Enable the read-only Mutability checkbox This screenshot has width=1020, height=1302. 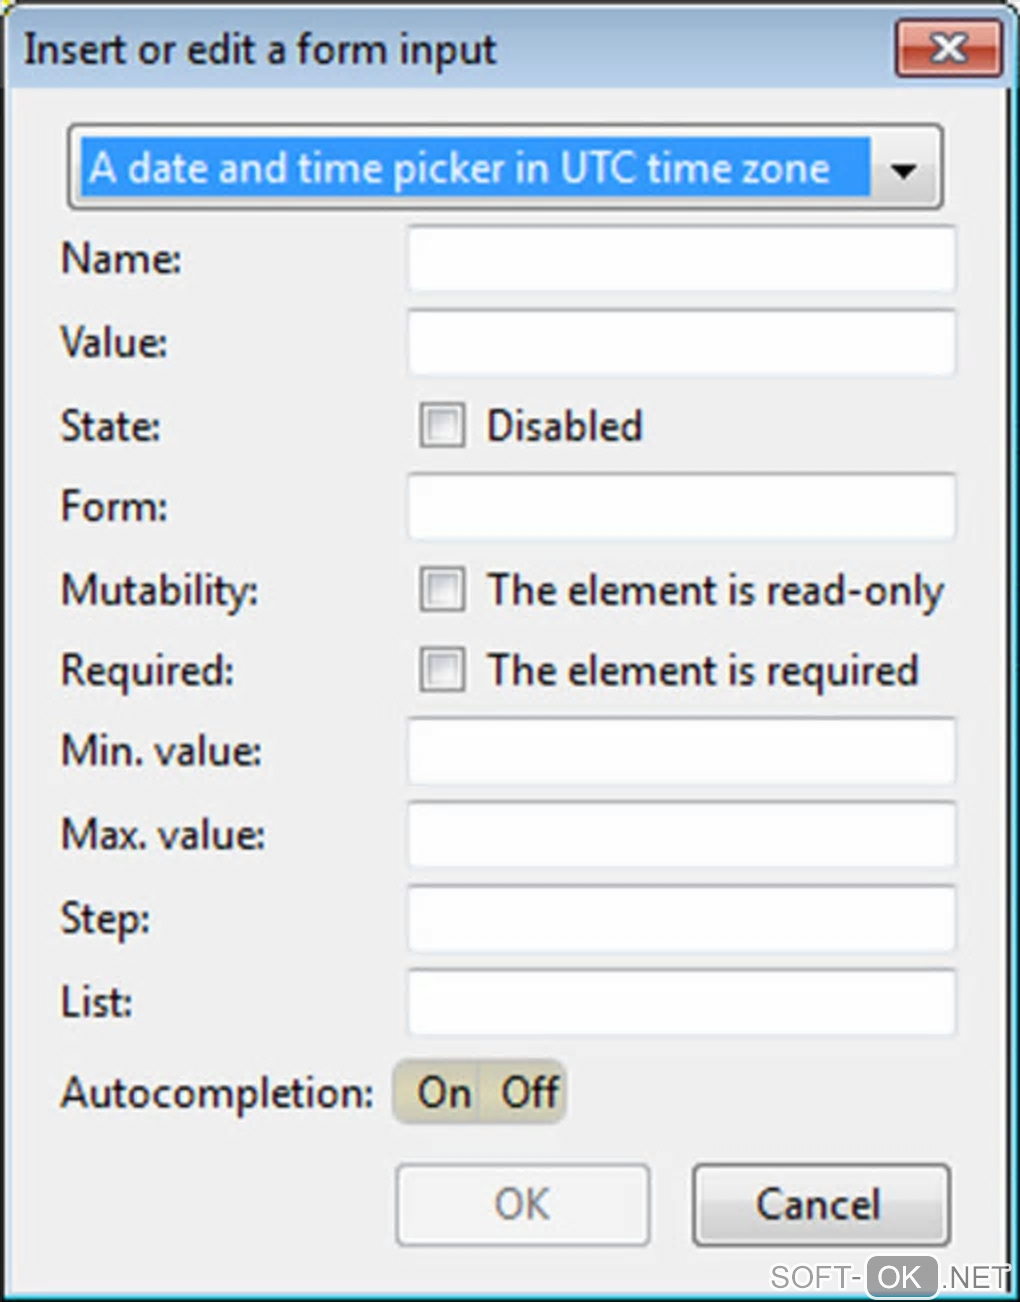tap(442, 589)
